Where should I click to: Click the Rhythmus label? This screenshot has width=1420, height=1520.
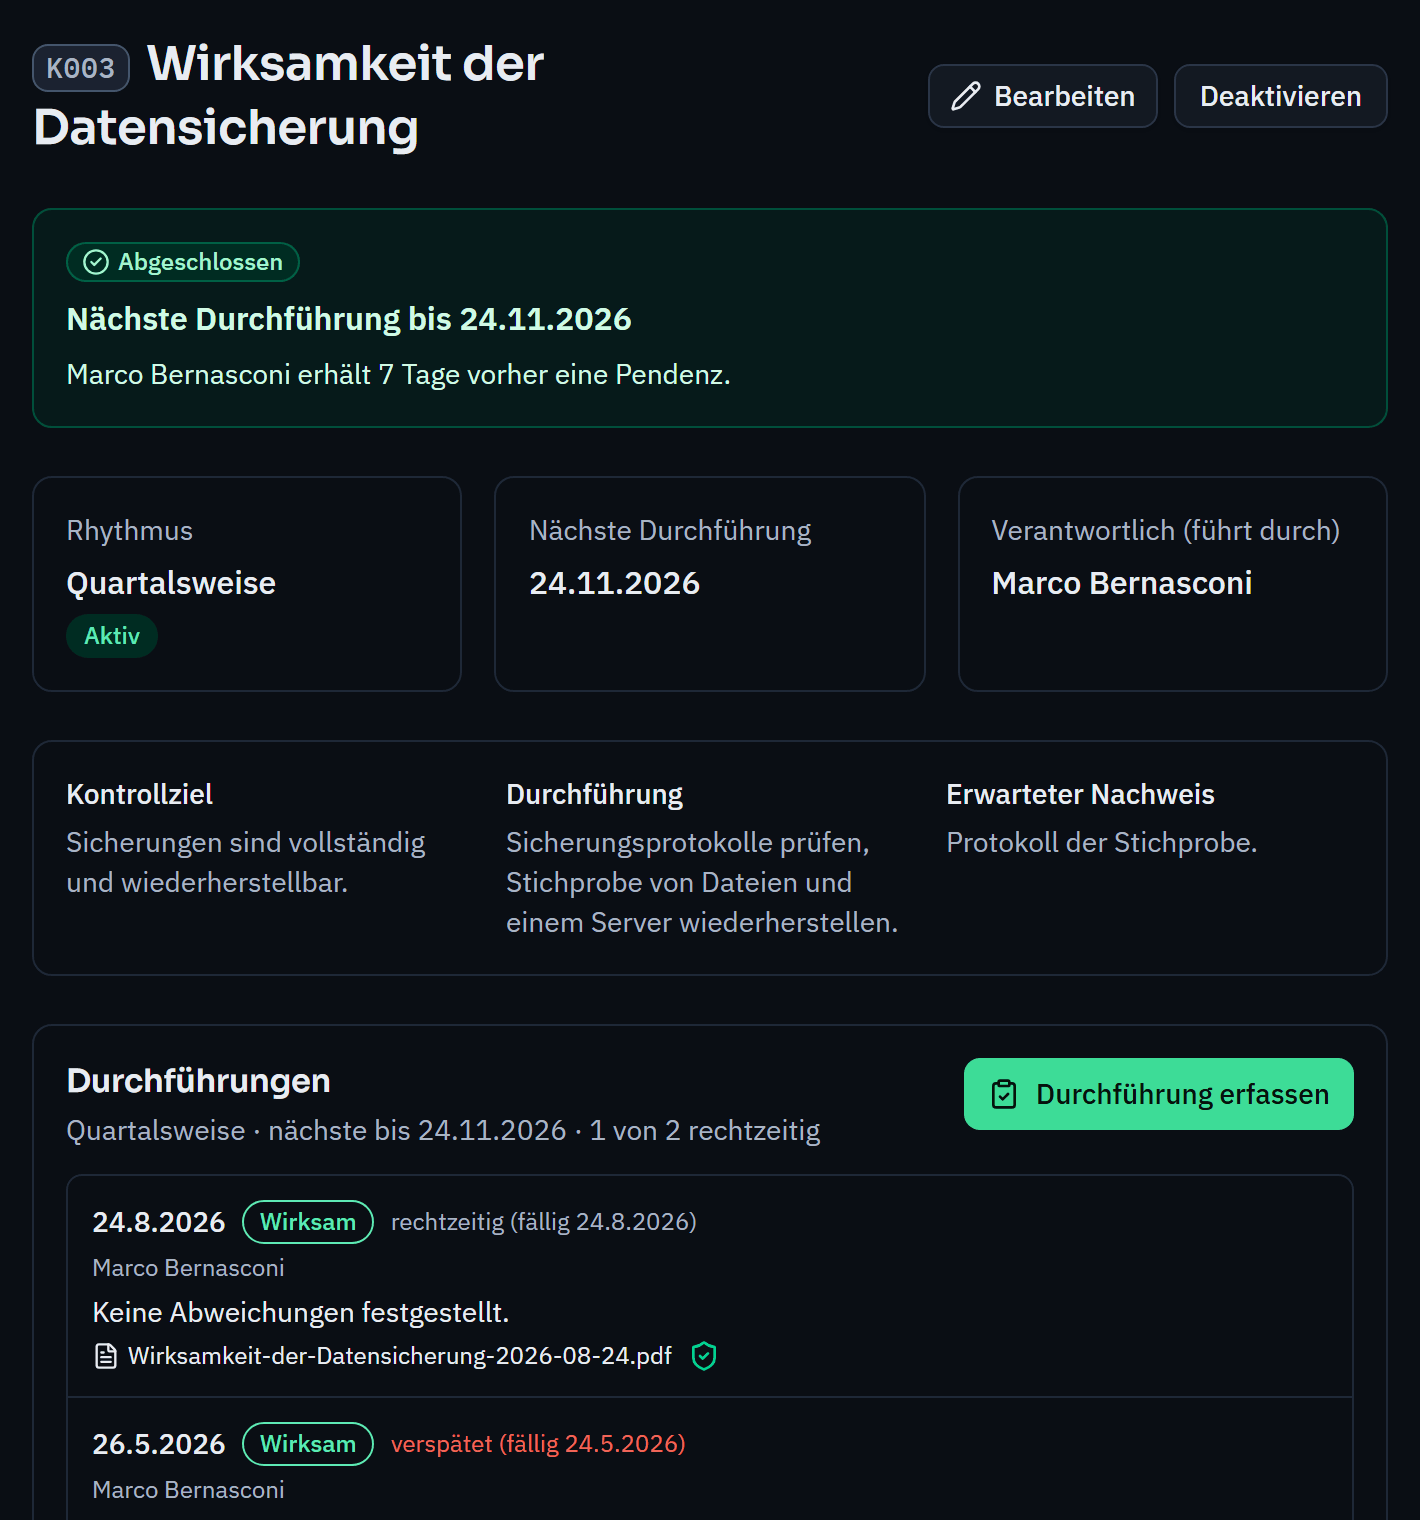coord(130,530)
